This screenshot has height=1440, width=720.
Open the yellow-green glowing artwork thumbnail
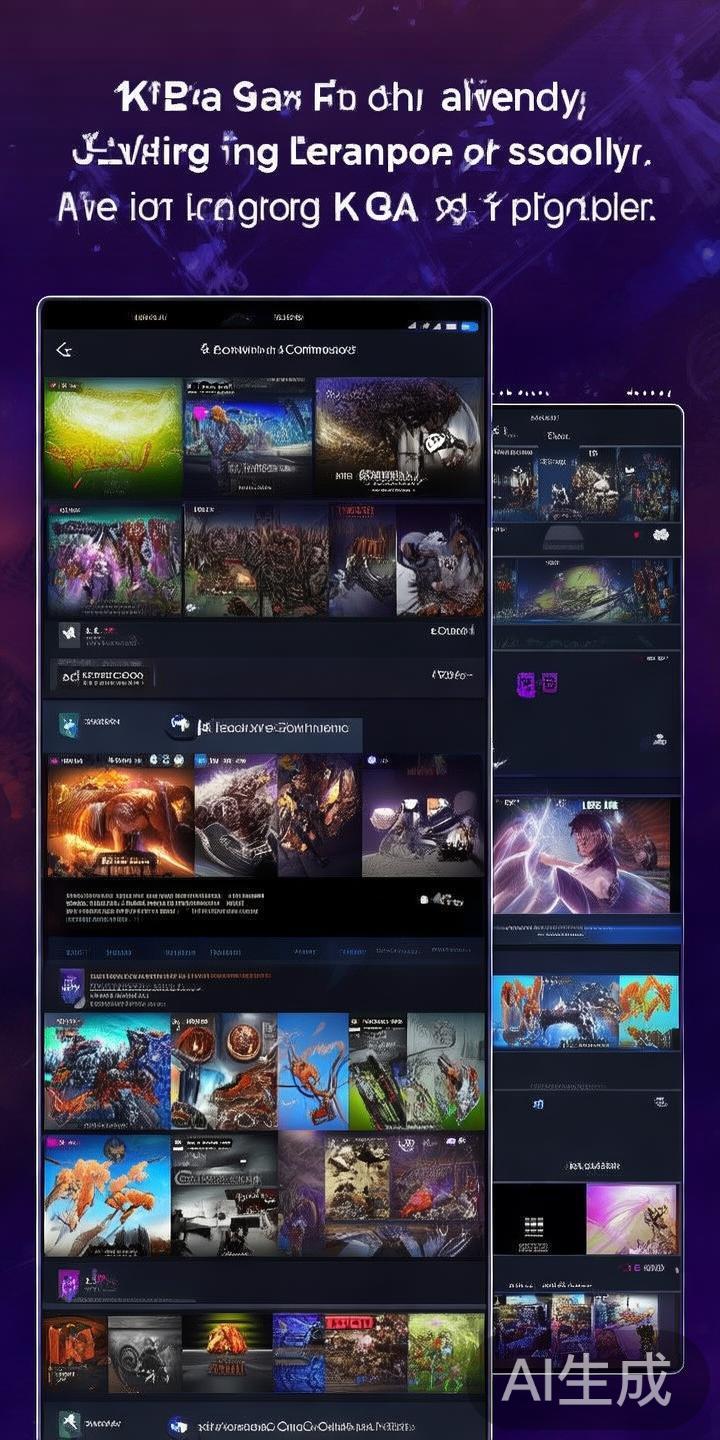[113, 436]
